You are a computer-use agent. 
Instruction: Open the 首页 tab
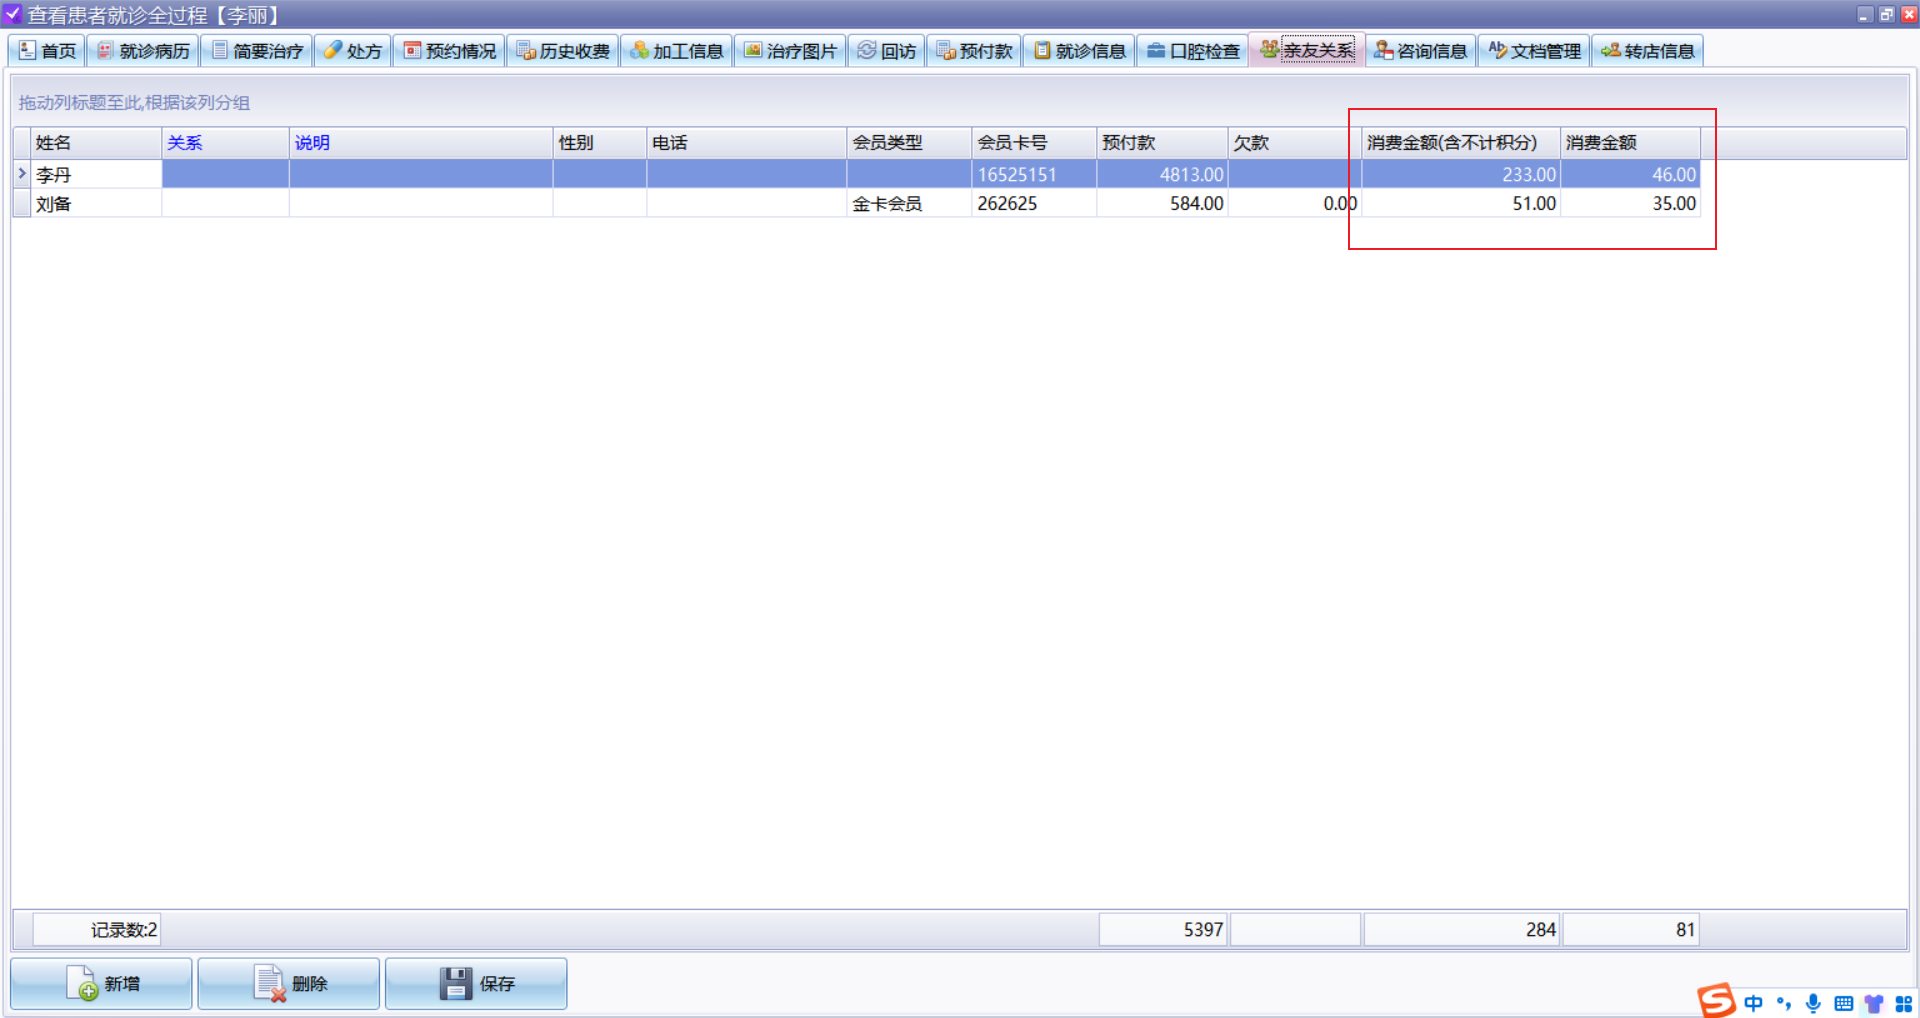point(47,51)
